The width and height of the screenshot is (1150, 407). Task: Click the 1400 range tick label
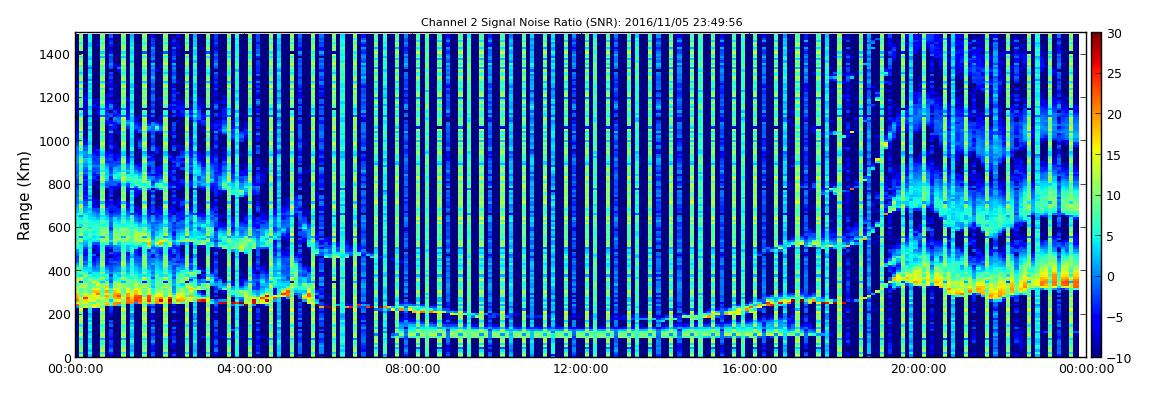[x=56, y=54]
